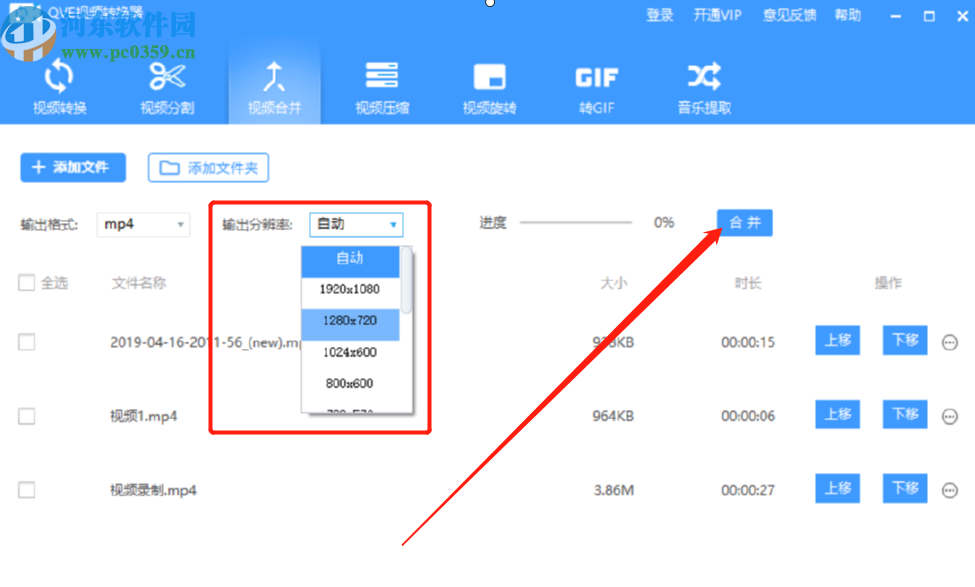Check the checkbox next to 视频录制.mp4
The width and height of the screenshot is (975, 587).
click(26, 489)
